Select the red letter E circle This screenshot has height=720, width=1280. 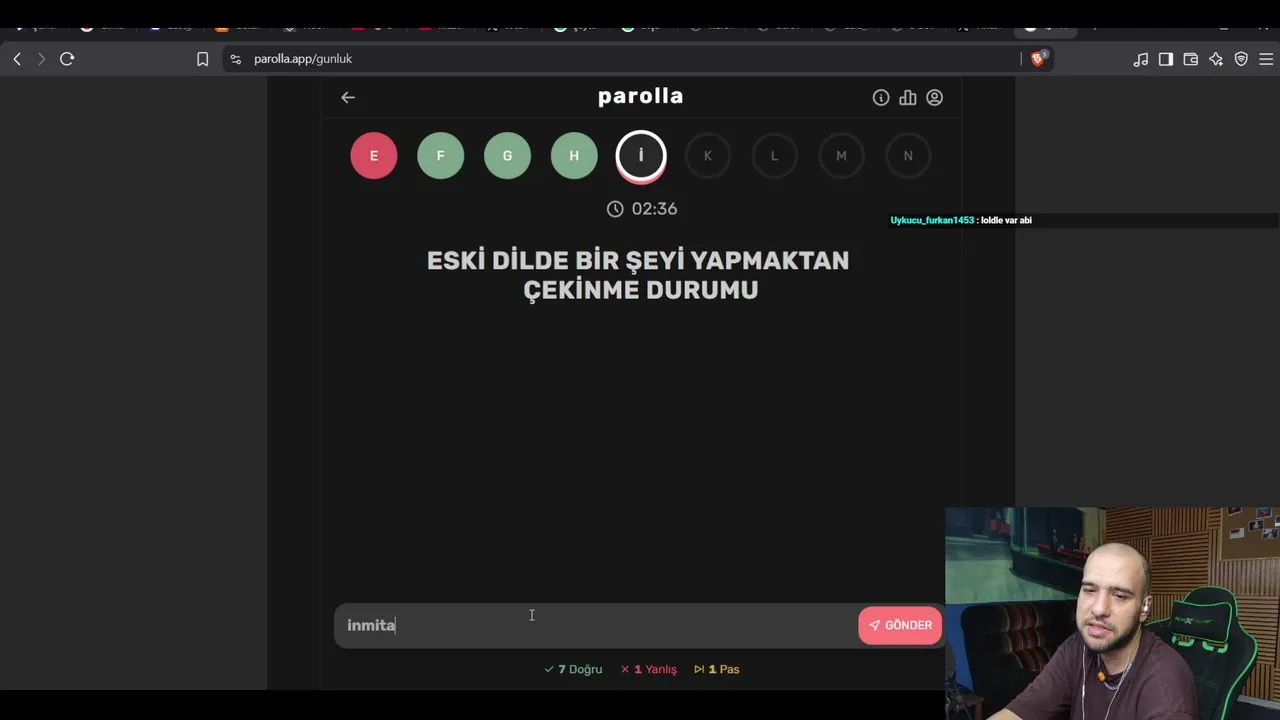pyautogui.click(x=374, y=156)
